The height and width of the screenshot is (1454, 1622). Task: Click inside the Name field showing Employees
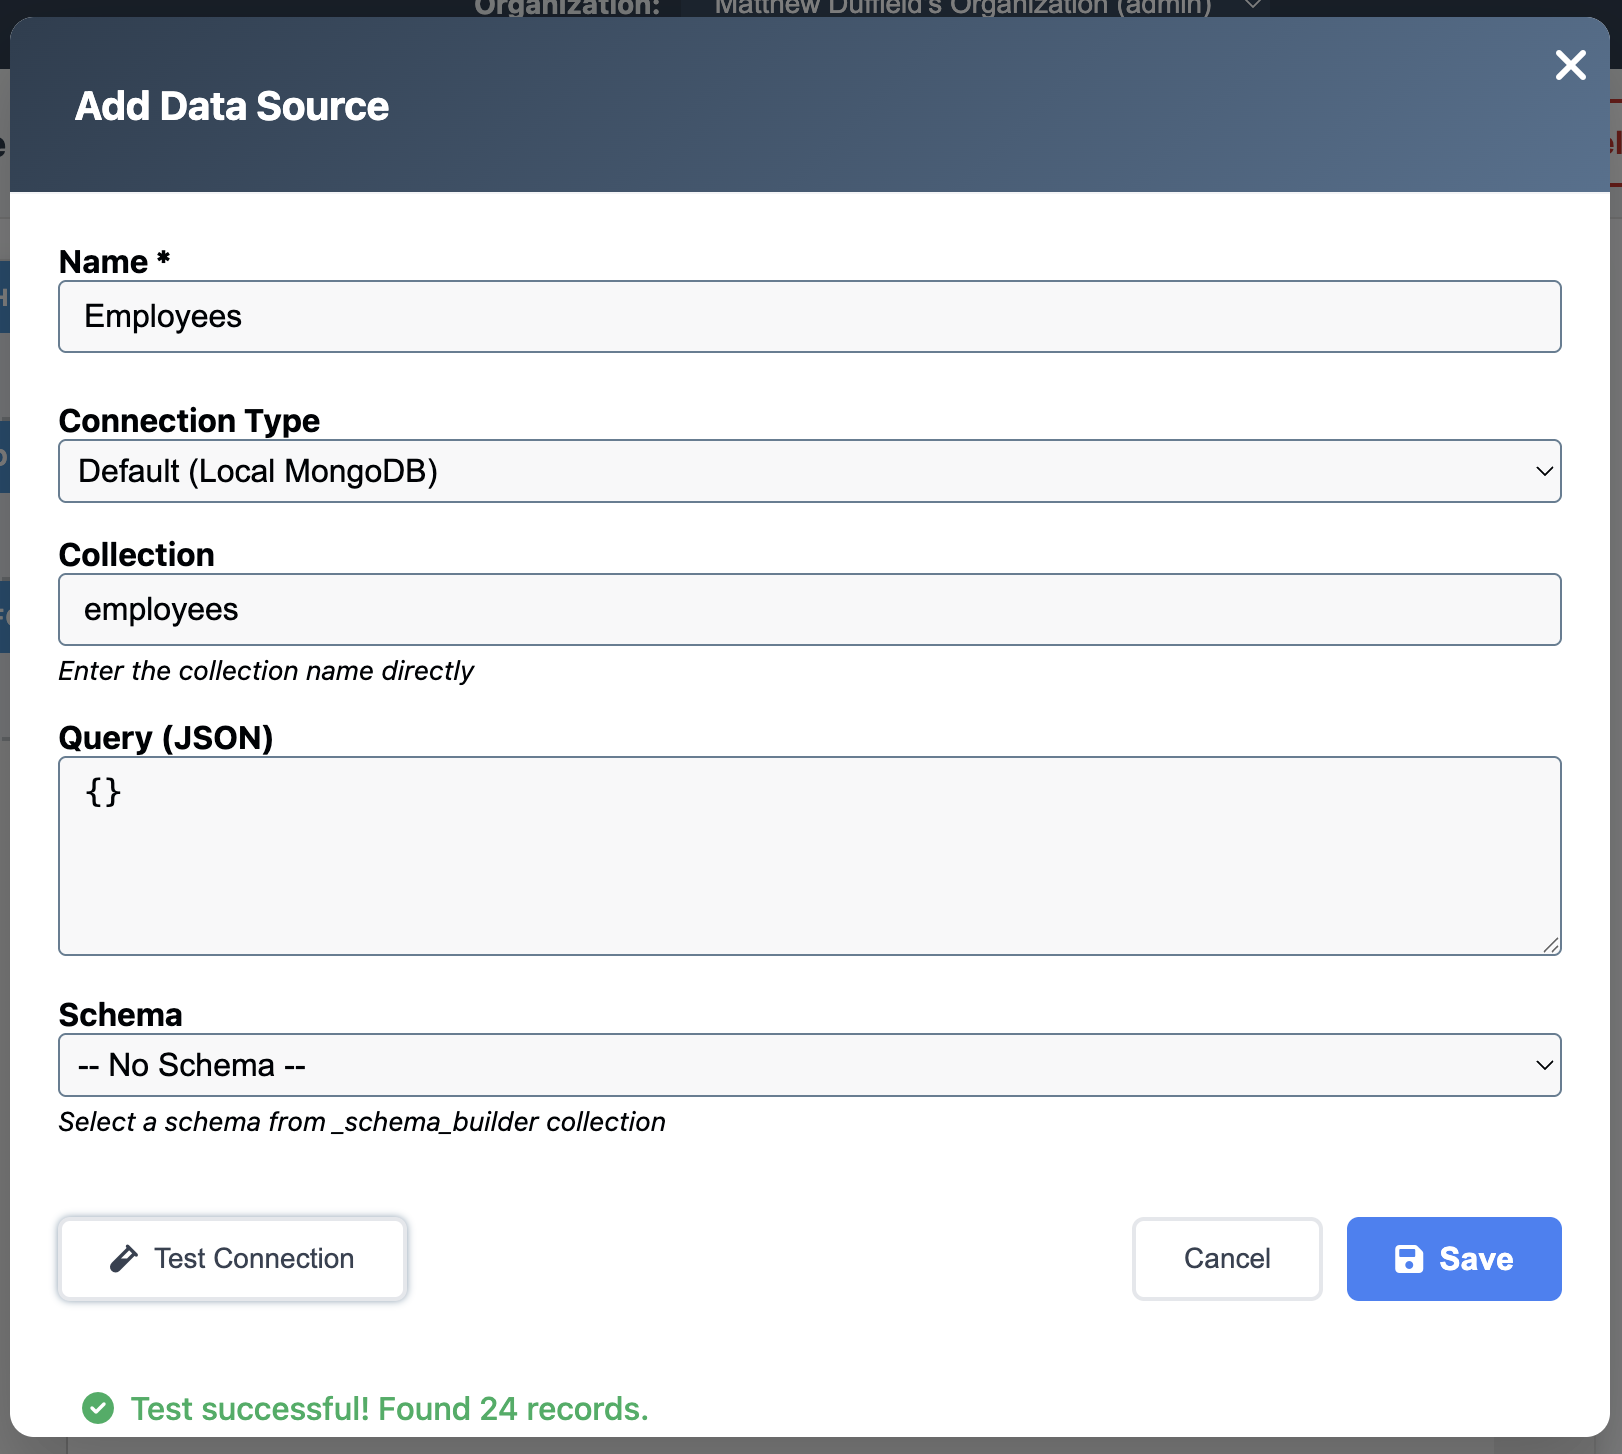pyautogui.click(x=810, y=316)
